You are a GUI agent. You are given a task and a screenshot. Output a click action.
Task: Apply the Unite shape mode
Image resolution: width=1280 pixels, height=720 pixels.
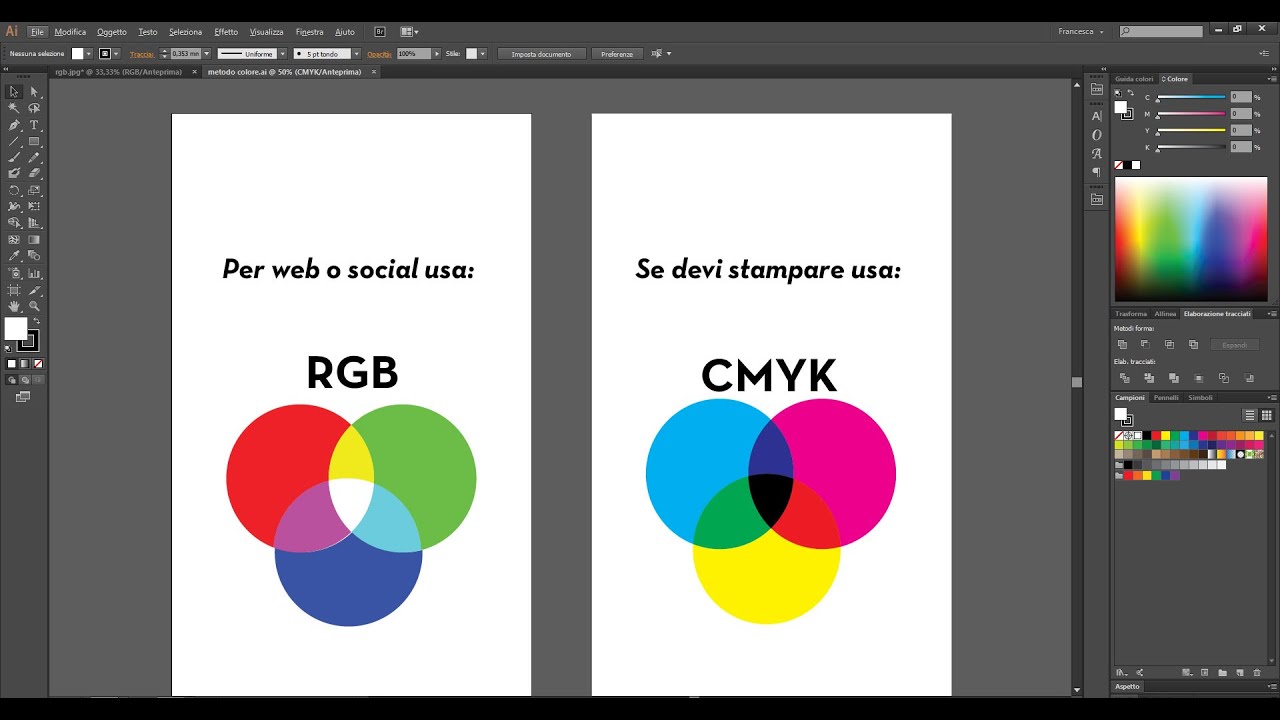(x=1122, y=344)
